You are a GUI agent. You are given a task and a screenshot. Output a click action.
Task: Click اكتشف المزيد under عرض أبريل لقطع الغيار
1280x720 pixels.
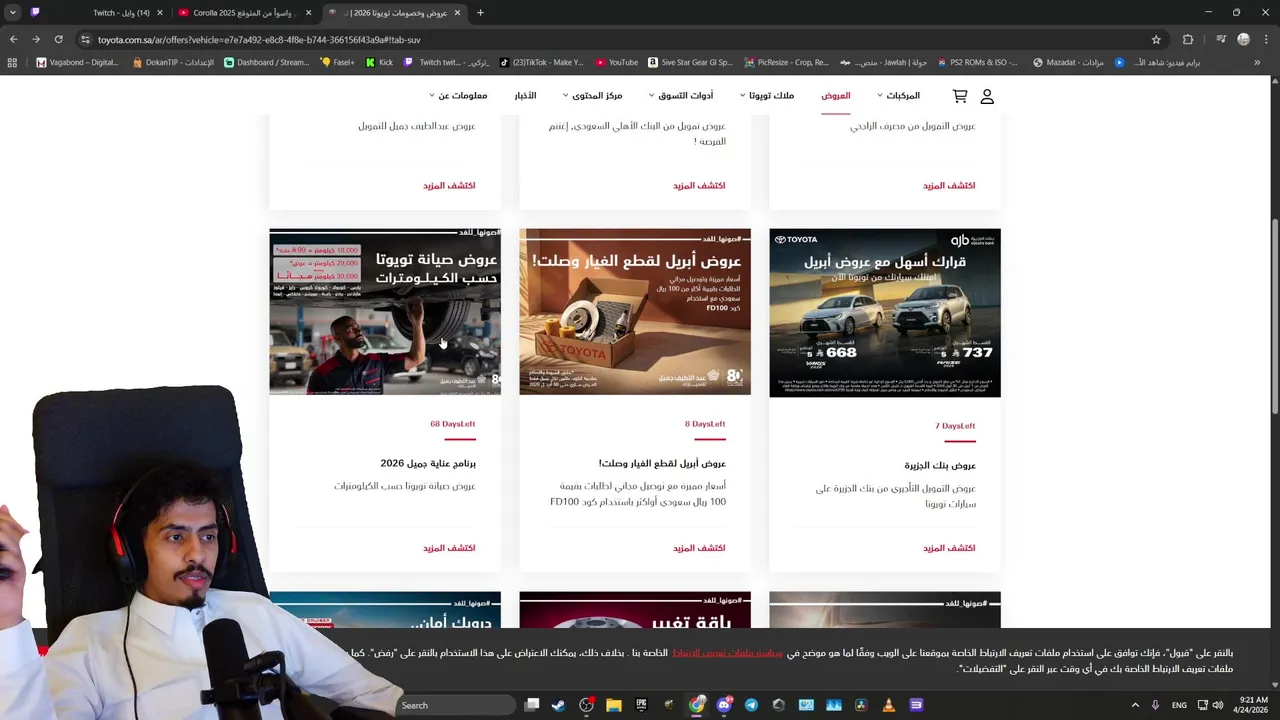click(x=699, y=548)
